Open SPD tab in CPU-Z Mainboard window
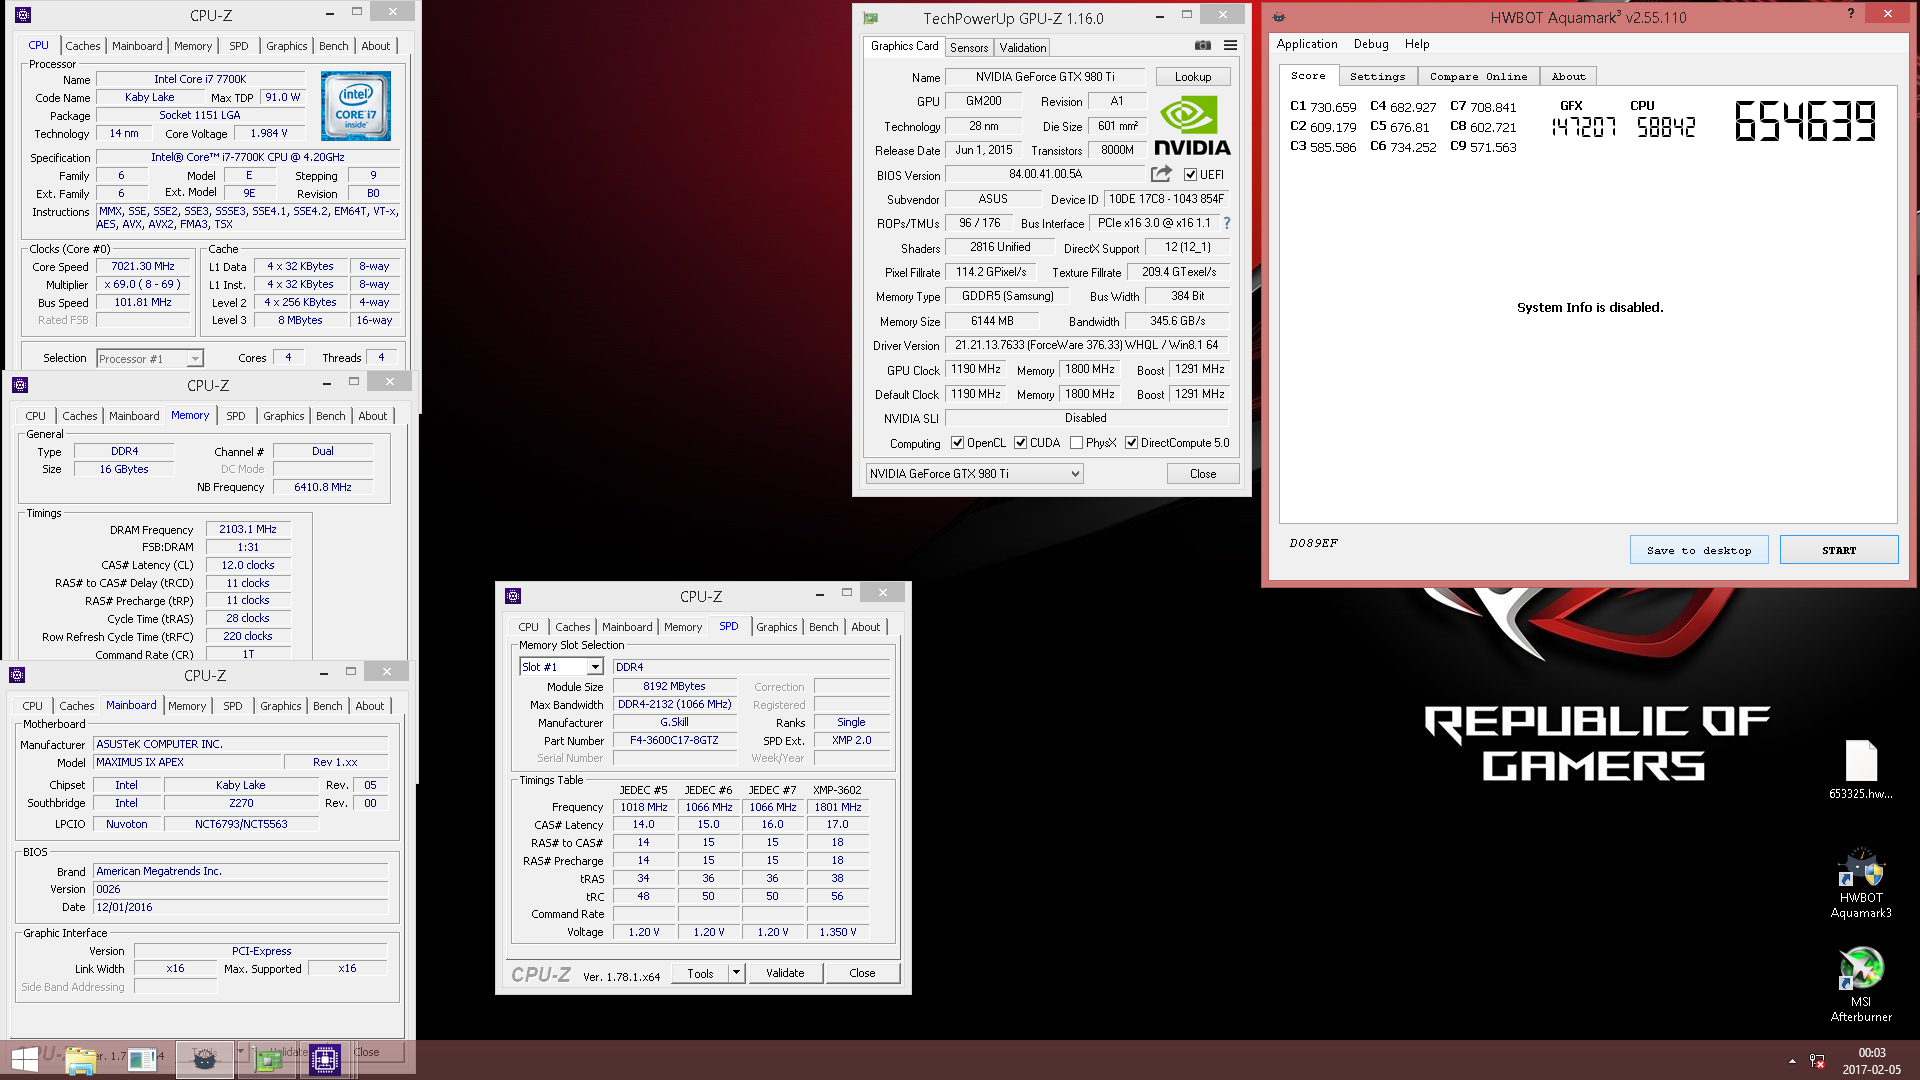1920x1080 pixels. click(233, 706)
